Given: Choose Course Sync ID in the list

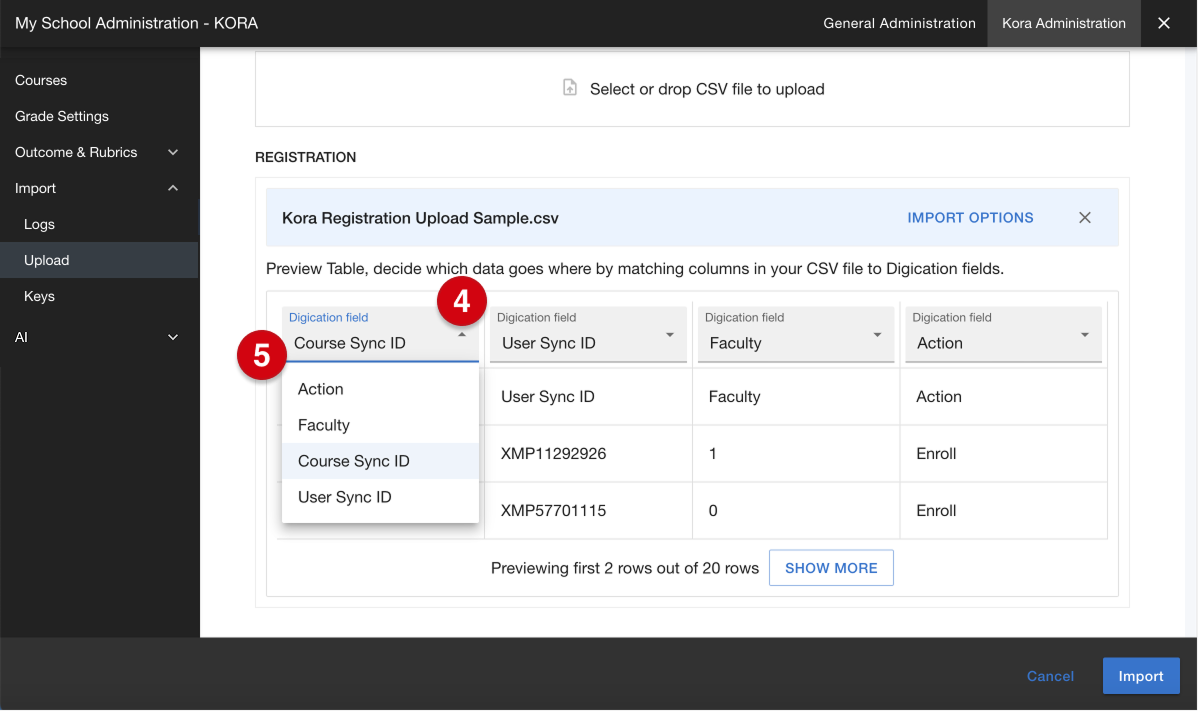Looking at the screenshot, I should click(380, 461).
